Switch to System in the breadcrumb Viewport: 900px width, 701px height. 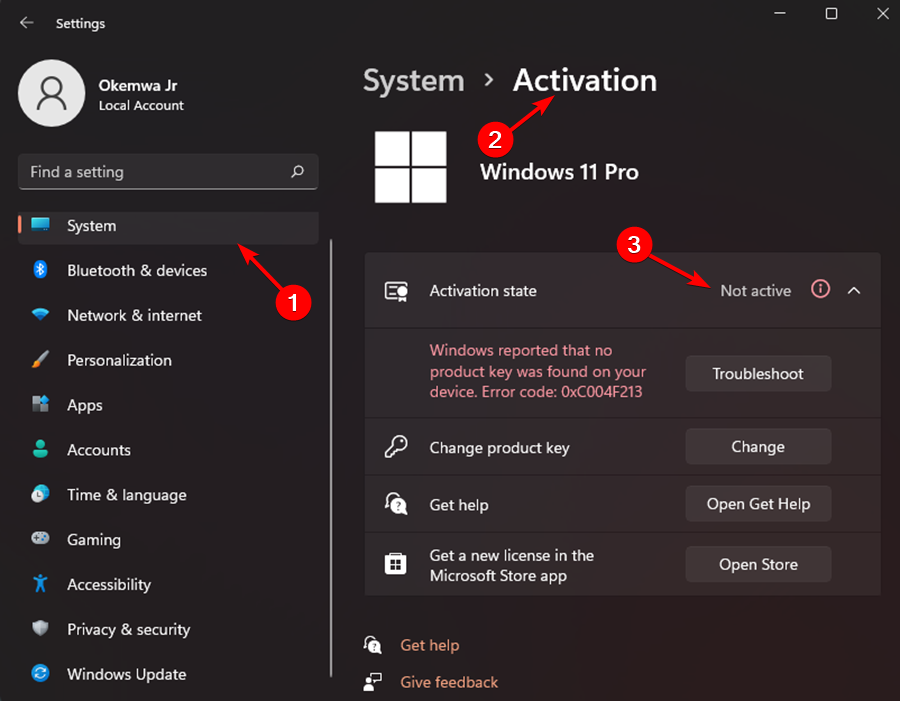[x=413, y=81]
